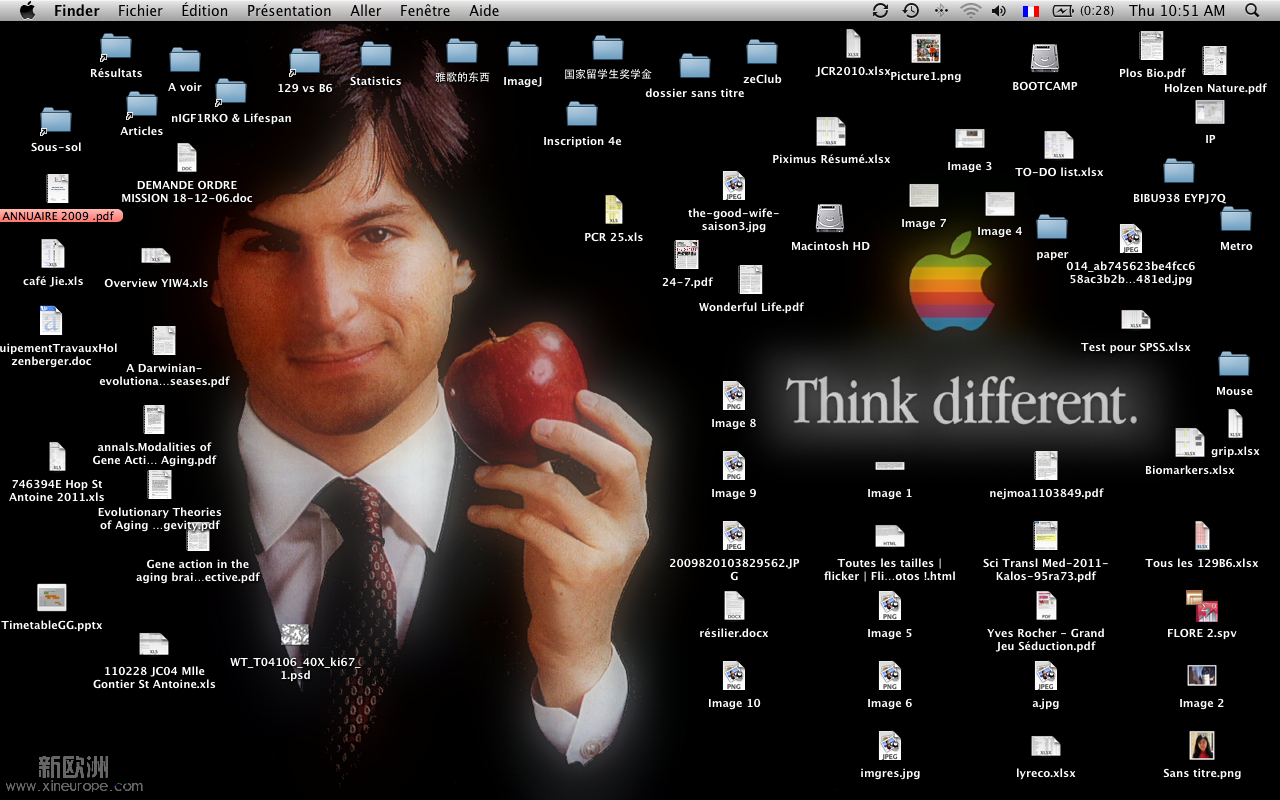
Task: Select the FLORE 2.spv file
Action: click(x=1202, y=606)
